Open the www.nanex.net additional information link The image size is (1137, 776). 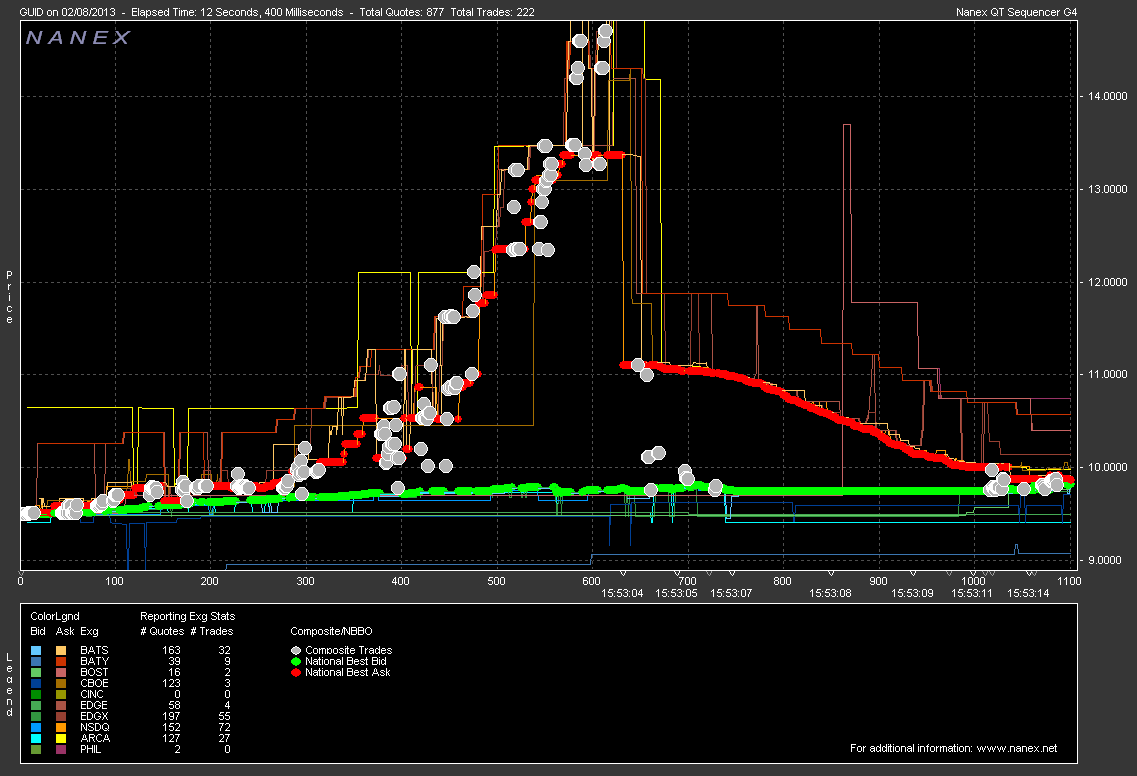tap(1017, 748)
